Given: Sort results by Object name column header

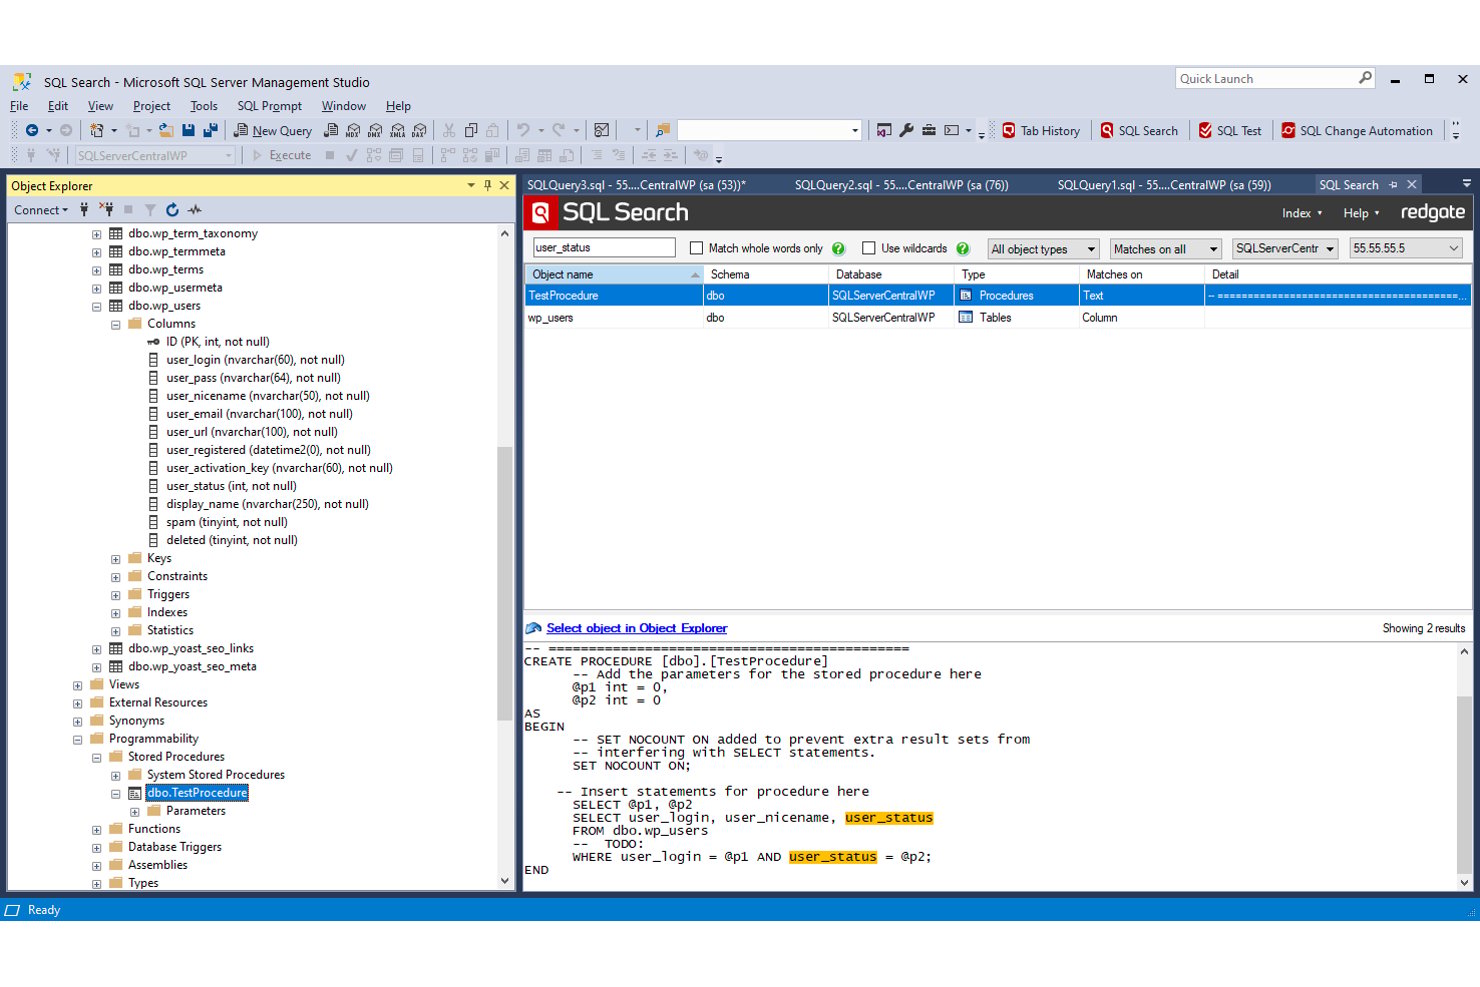Looking at the screenshot, I should (615, 274).
